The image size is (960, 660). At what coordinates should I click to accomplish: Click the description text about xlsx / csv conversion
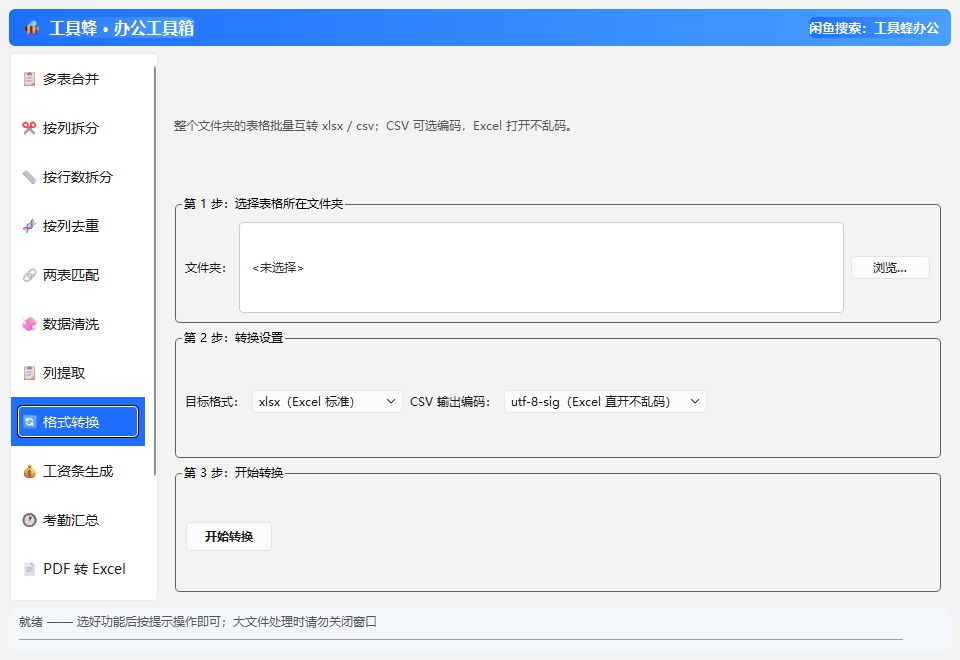click(x=373, y=126)
